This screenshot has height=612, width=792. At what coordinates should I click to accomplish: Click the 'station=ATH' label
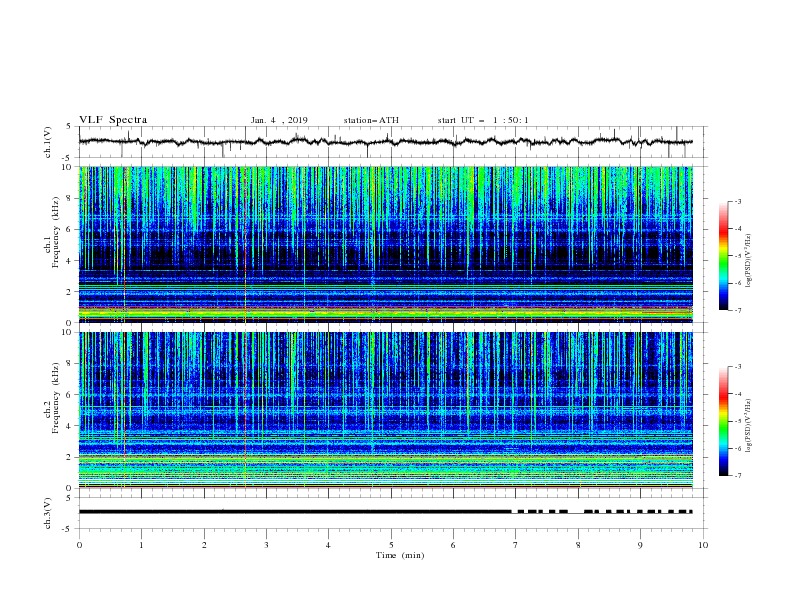(x=371, y=120)
